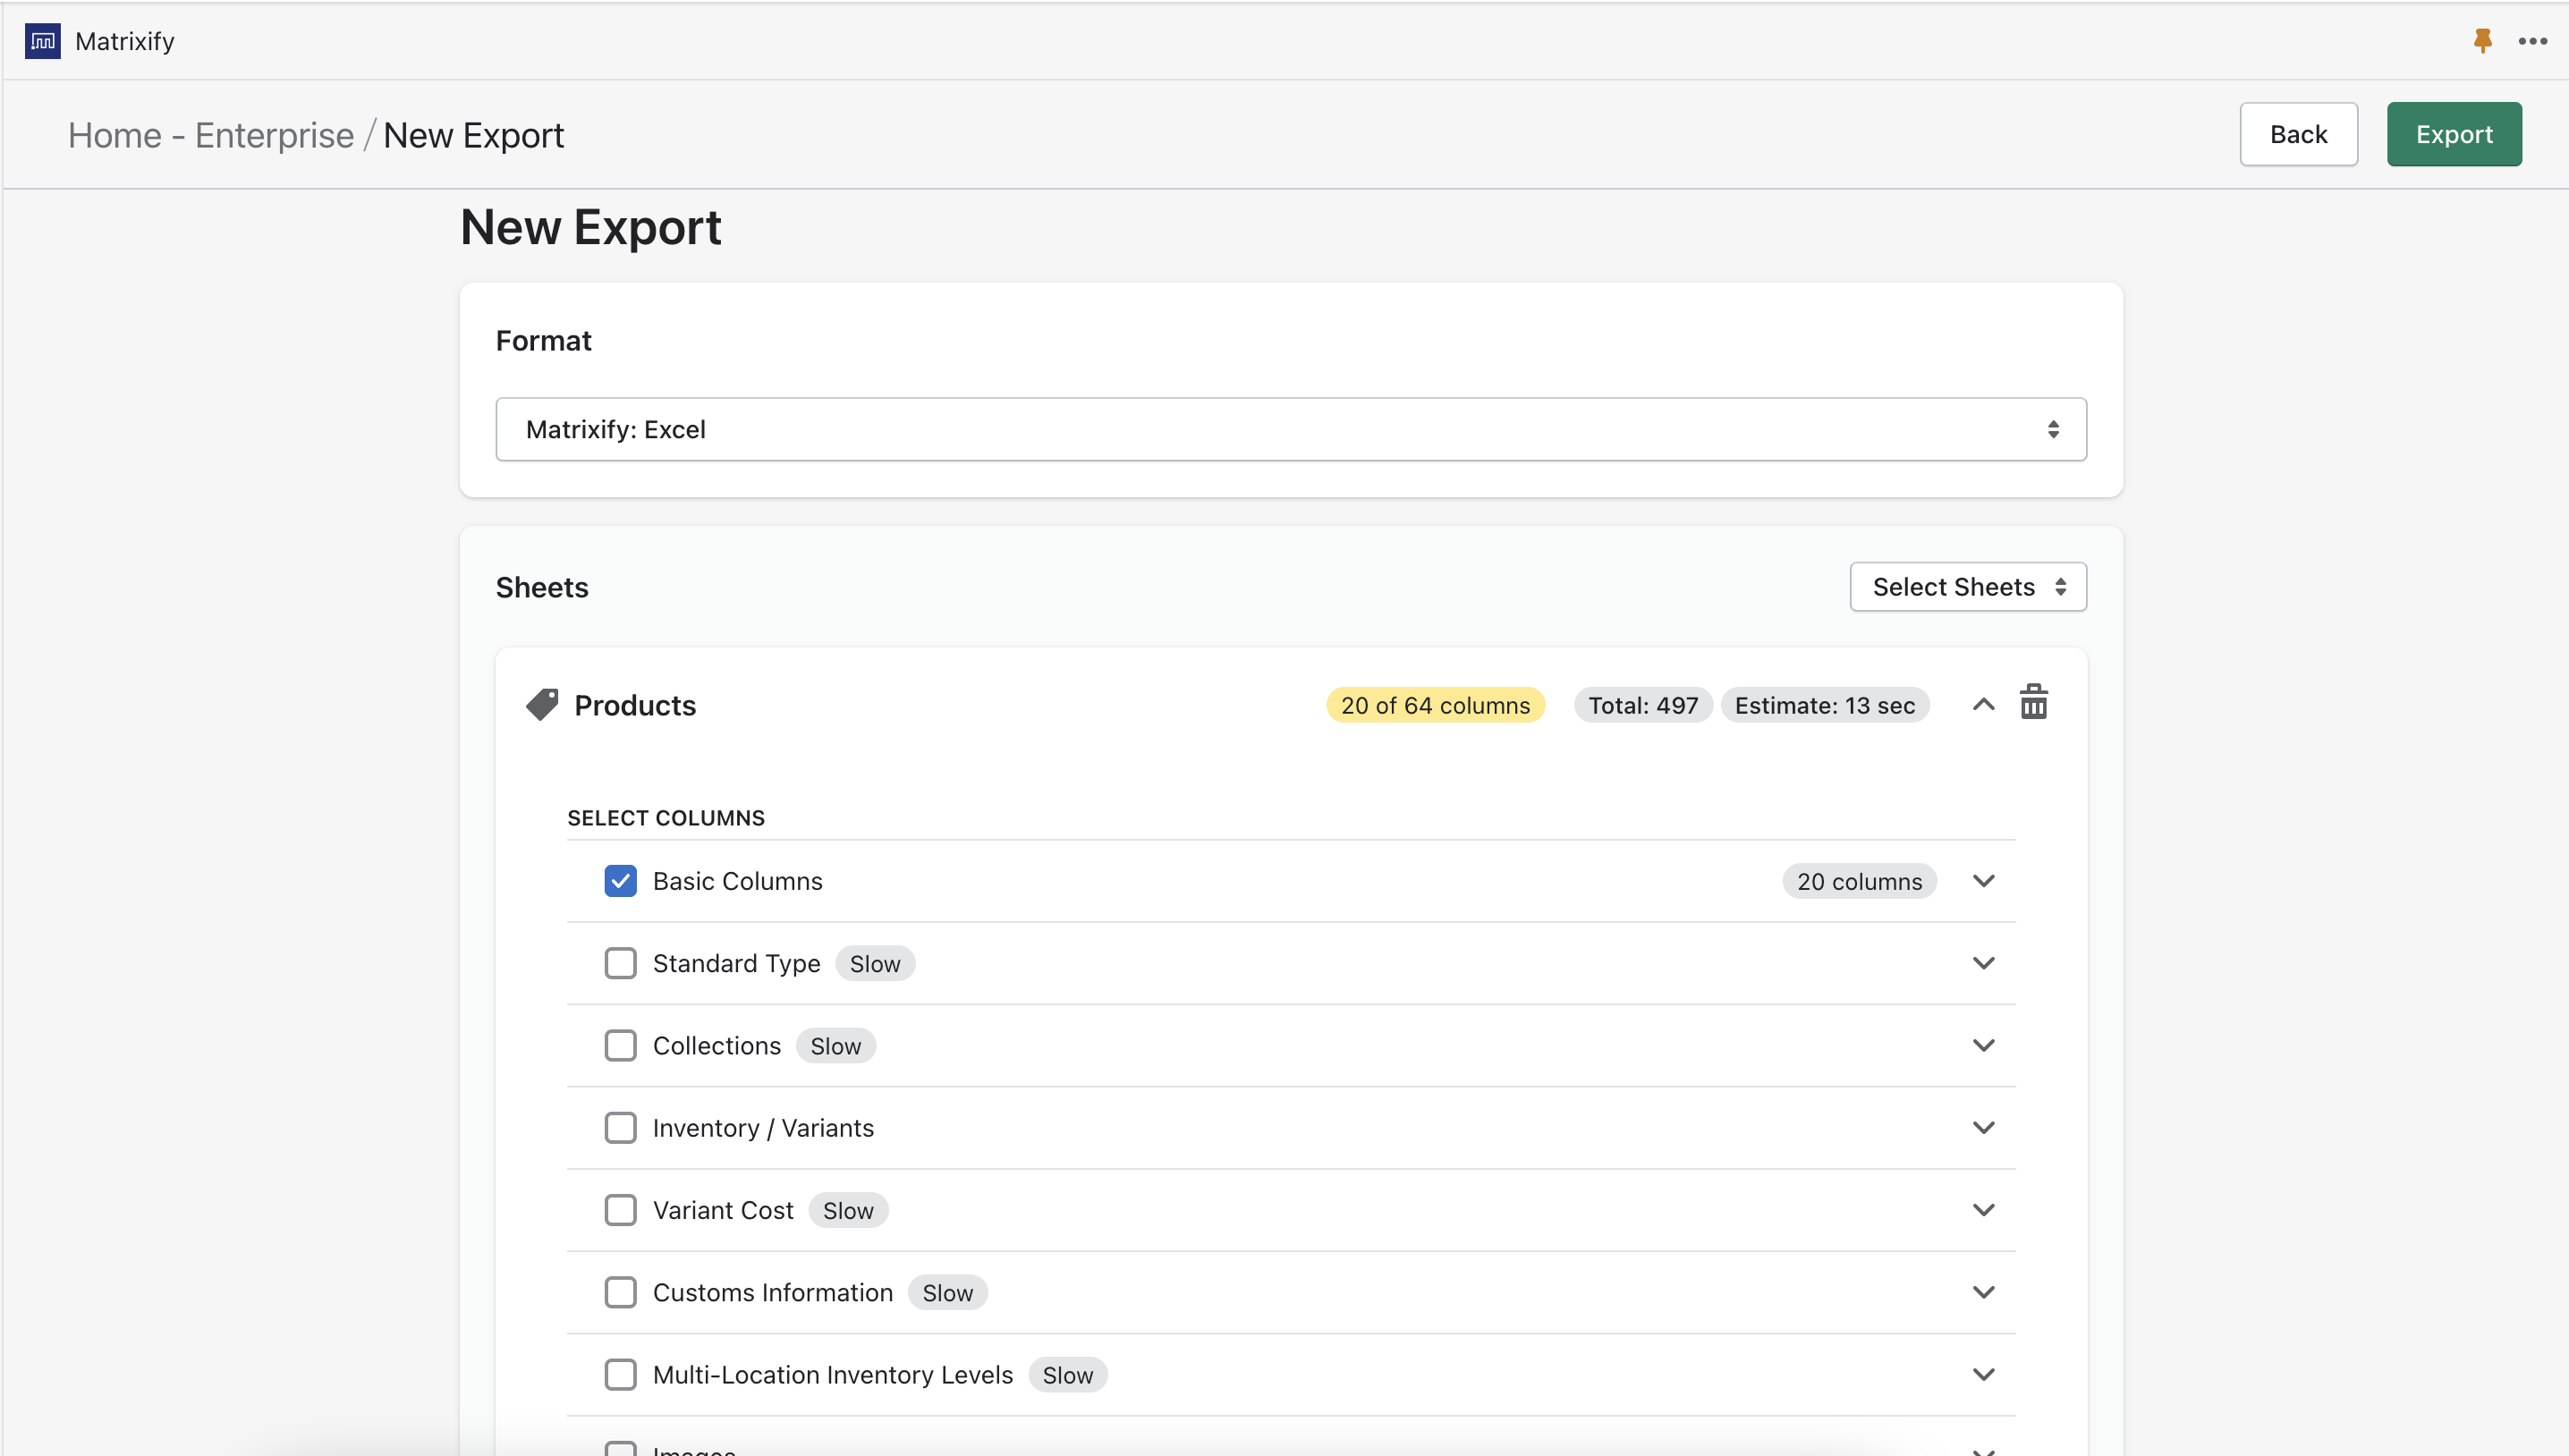Open the Select Sheets dropdown
Screen dimensions: 2569x1456
pos(1967,587)
